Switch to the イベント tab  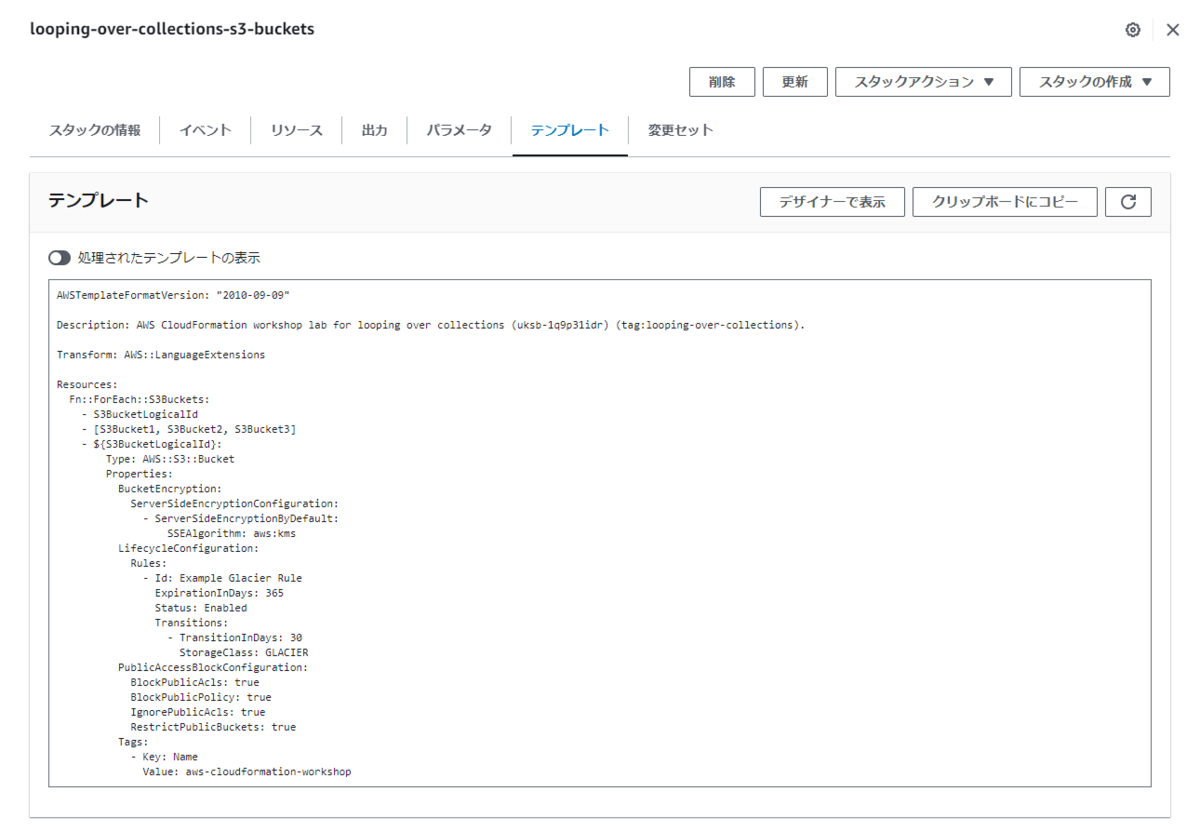pyautogui.click(x=204, y=129)
